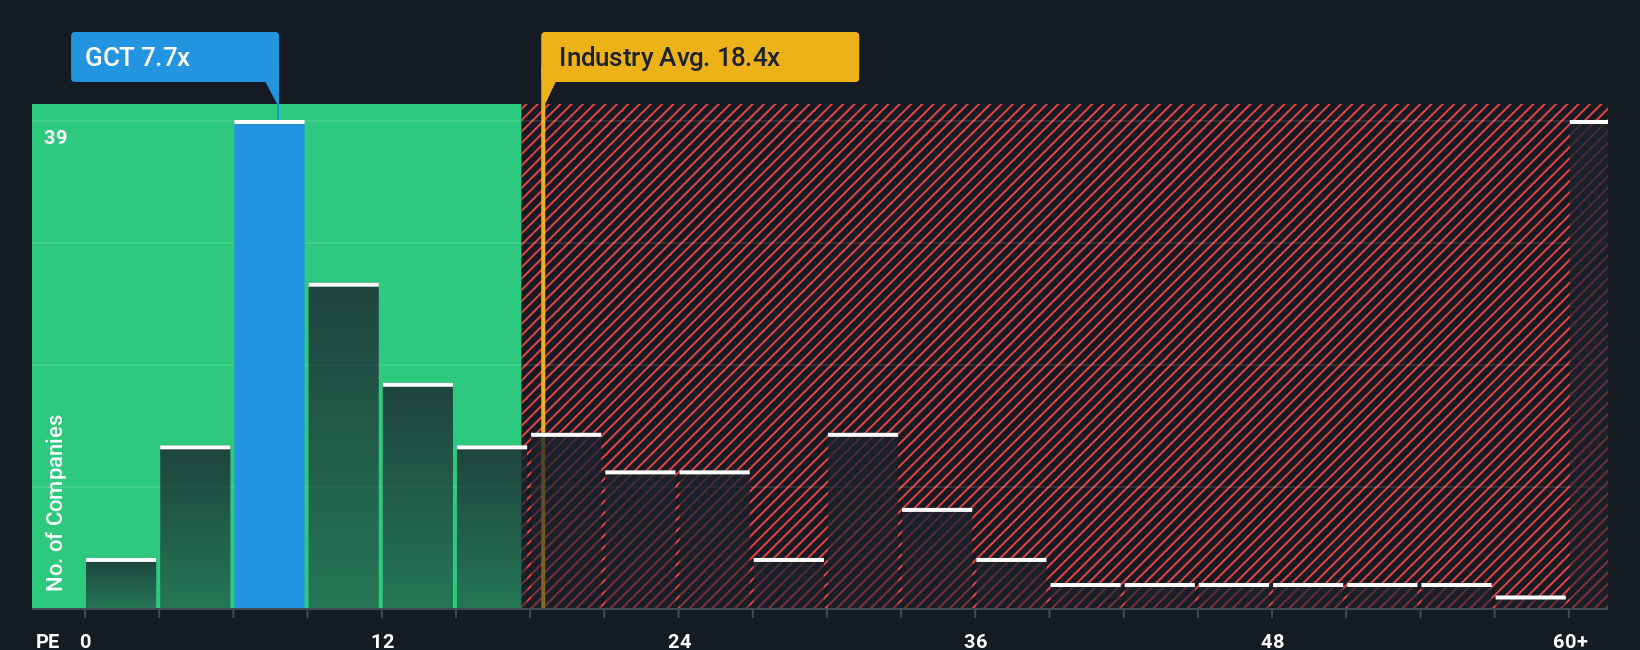Image resolution: width=1640 pixels, height=650 pixels.
Task: Click the 39 y-axis value
Action: pyautogui.click(x=56, y=137)
